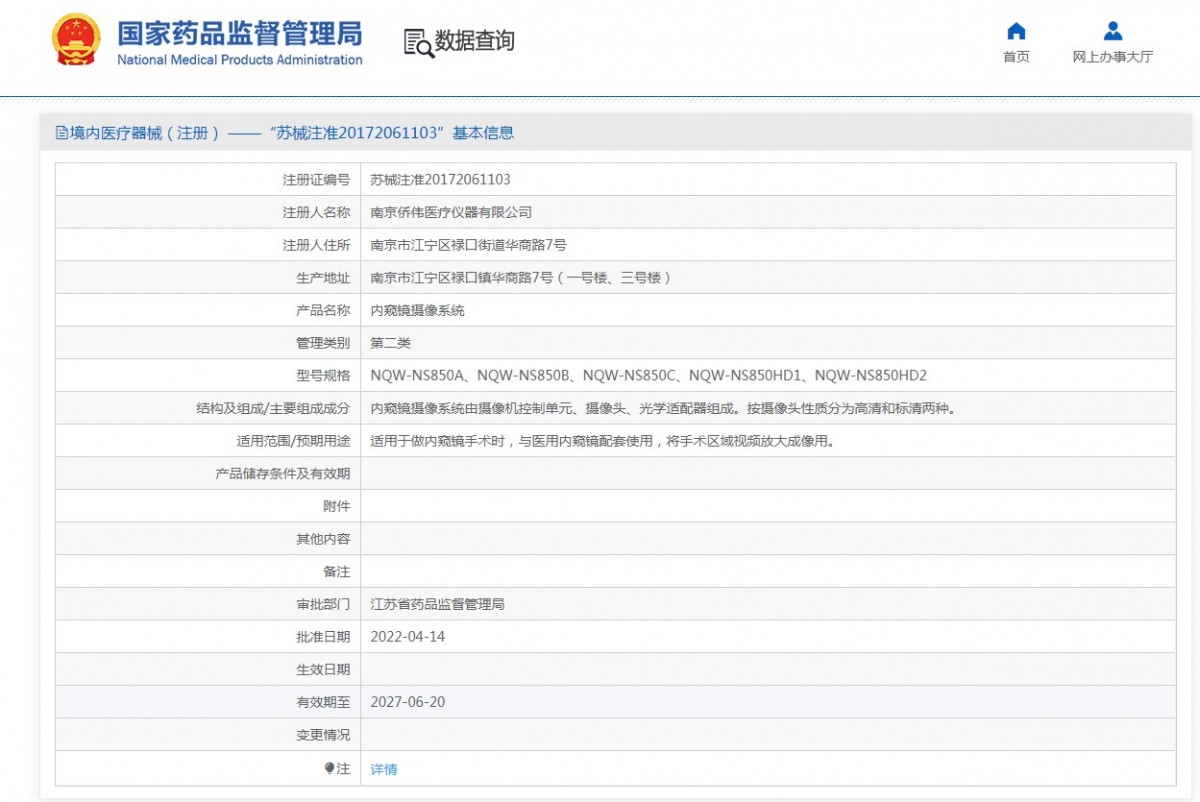The height and width of the screenshot is (802, 1200).
Task: Click the 其他内容 row label
Action: 323,539
